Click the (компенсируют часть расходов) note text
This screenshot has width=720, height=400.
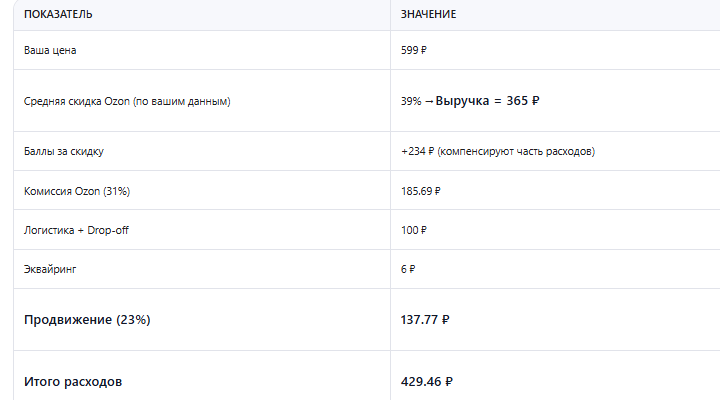516,151
